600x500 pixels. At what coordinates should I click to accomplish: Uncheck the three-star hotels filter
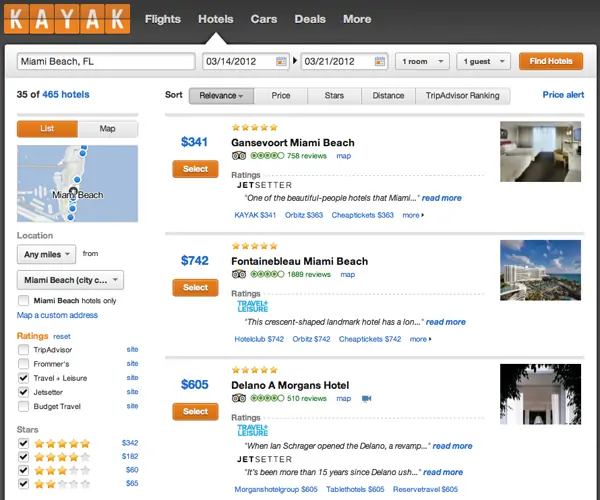coord(23,470)
